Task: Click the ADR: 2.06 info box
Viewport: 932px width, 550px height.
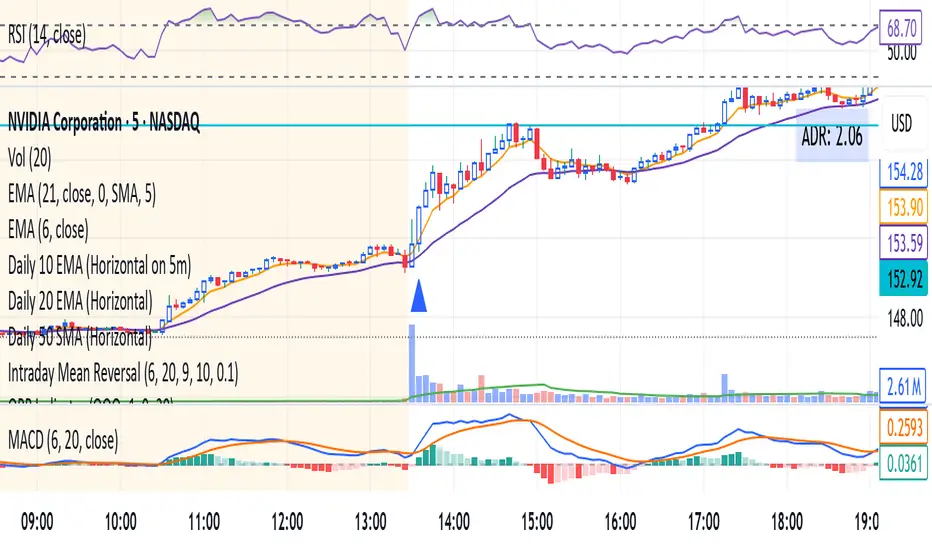Action: click(832, 137)
